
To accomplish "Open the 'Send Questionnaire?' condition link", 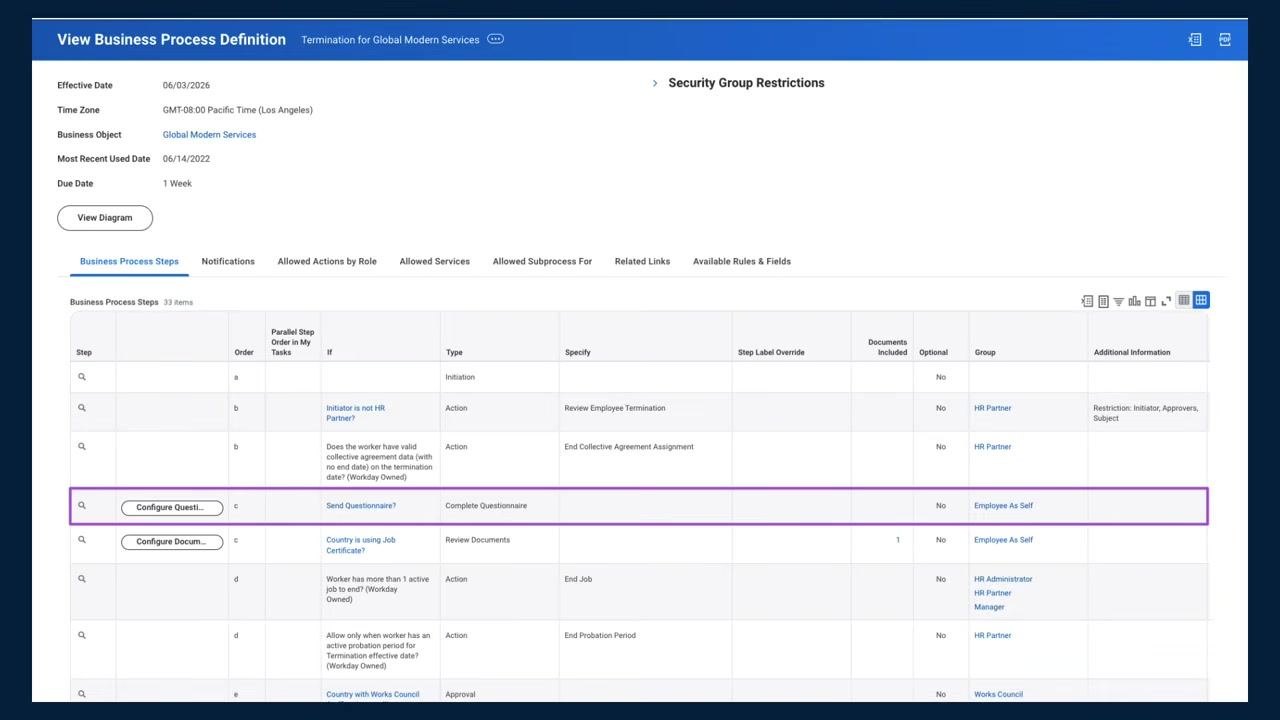I will [x=361, y=506].
